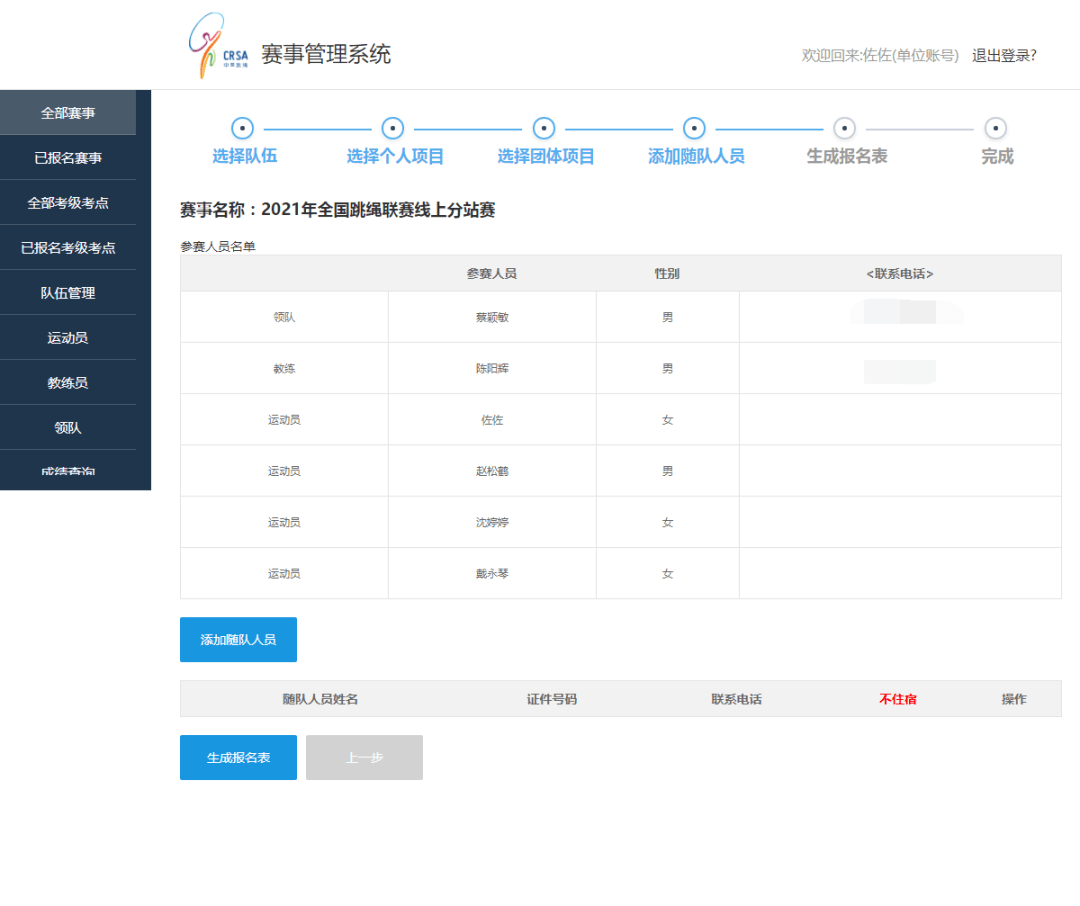1080x906 pixels.
Task: Click the 选择团体项目 step label
Action: (x=546, y=156)
